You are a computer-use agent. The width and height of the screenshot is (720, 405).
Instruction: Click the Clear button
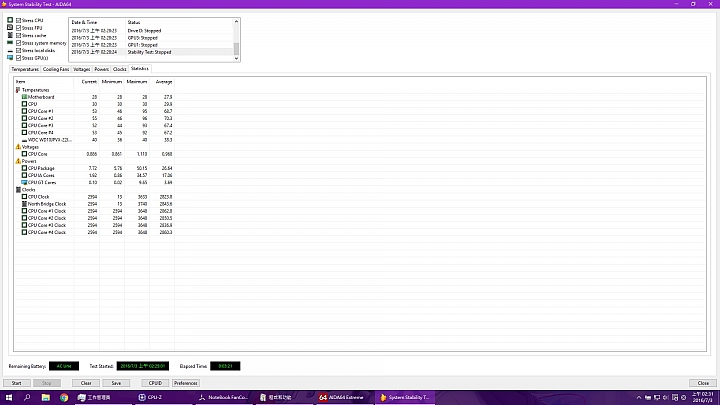[86, 383]
